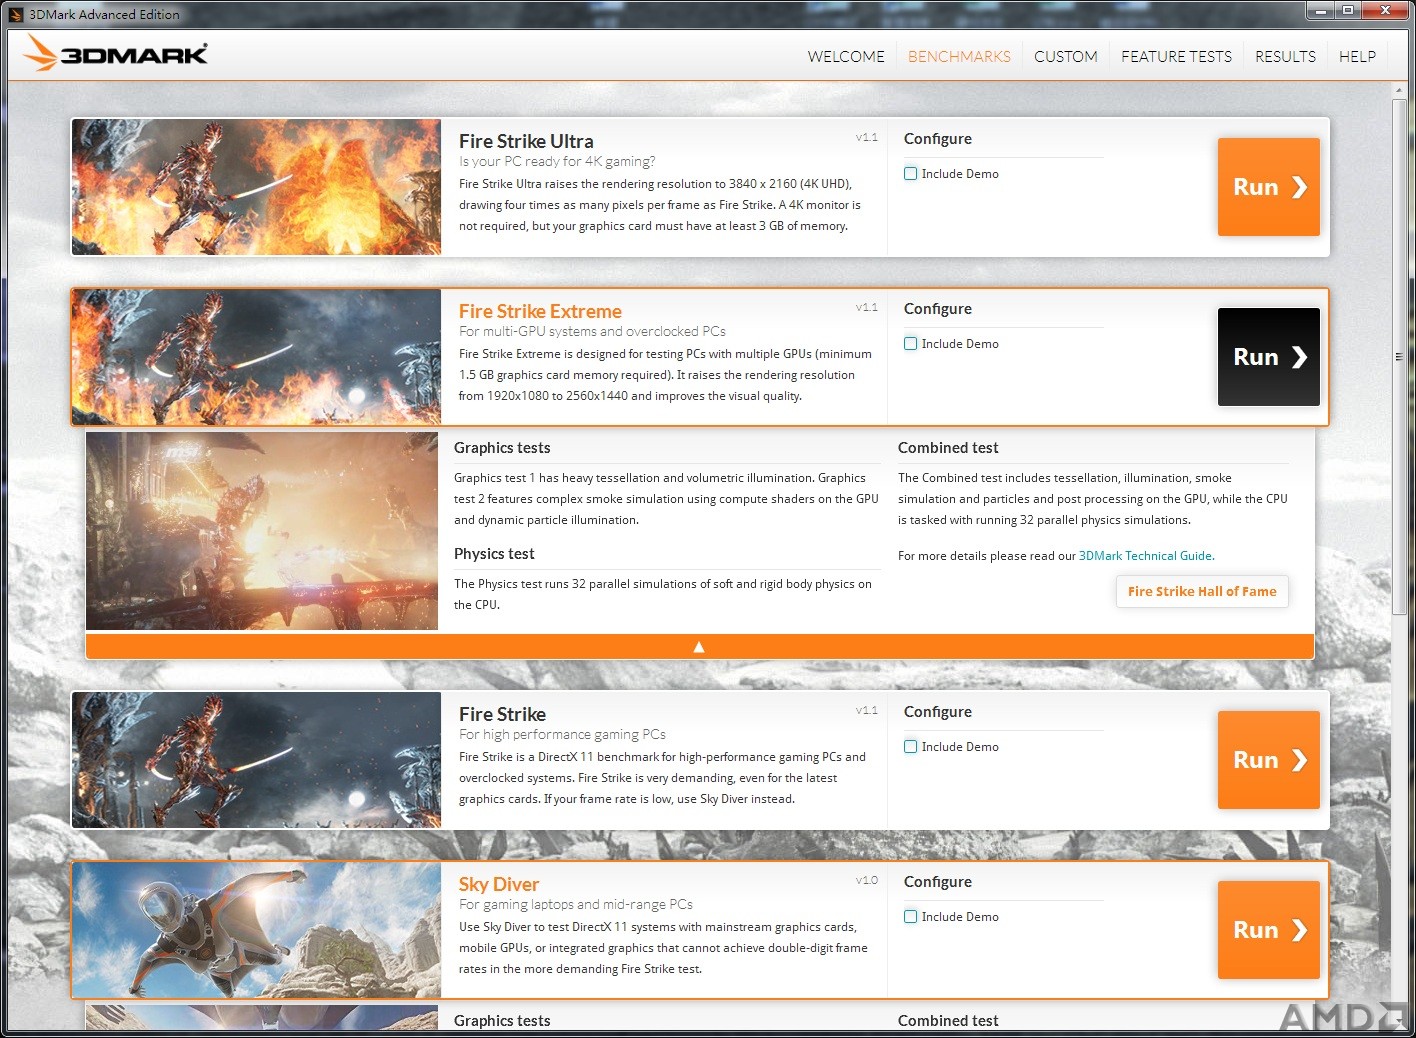The height and width of the screenshot is (1038, 1416).
Task: Click Configure heading in Fire Strike Extreme card
Action: [938, 309]
